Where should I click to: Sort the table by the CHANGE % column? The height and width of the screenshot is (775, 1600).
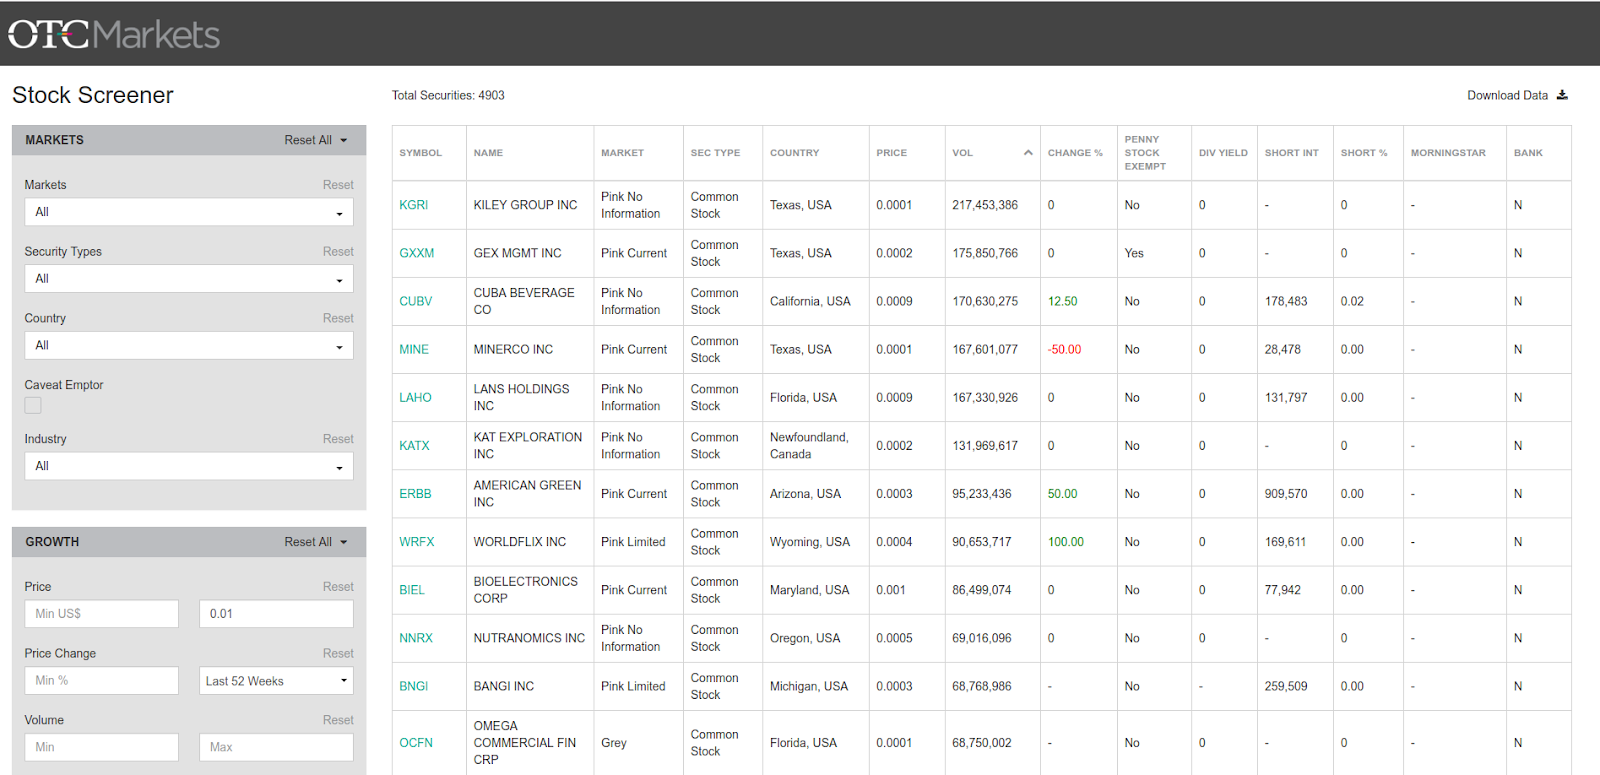click(x=1075, y=153)
